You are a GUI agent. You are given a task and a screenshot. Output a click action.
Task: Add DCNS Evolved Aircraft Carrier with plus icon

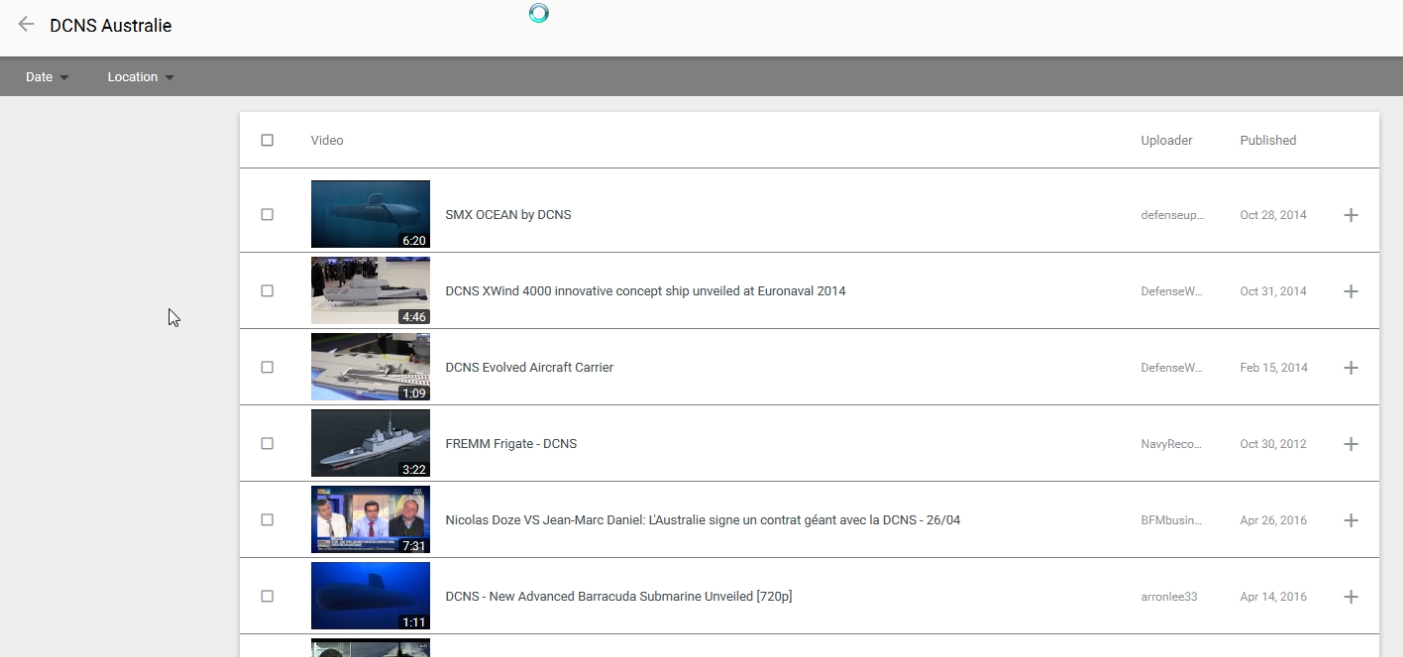1350,367
